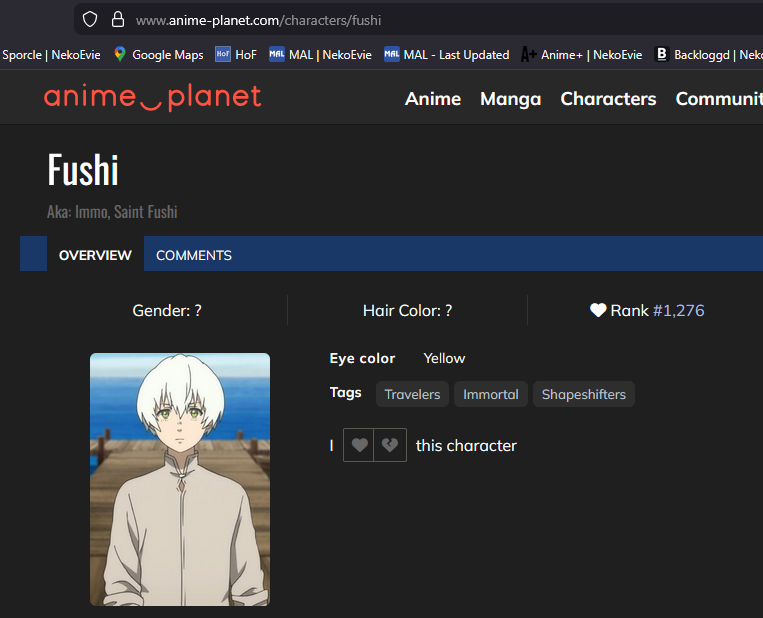Image resolution: width=763 pixels, height=618 pixels.
Task: Open the Google Maps bookmark icon
Action: (120, 54)
